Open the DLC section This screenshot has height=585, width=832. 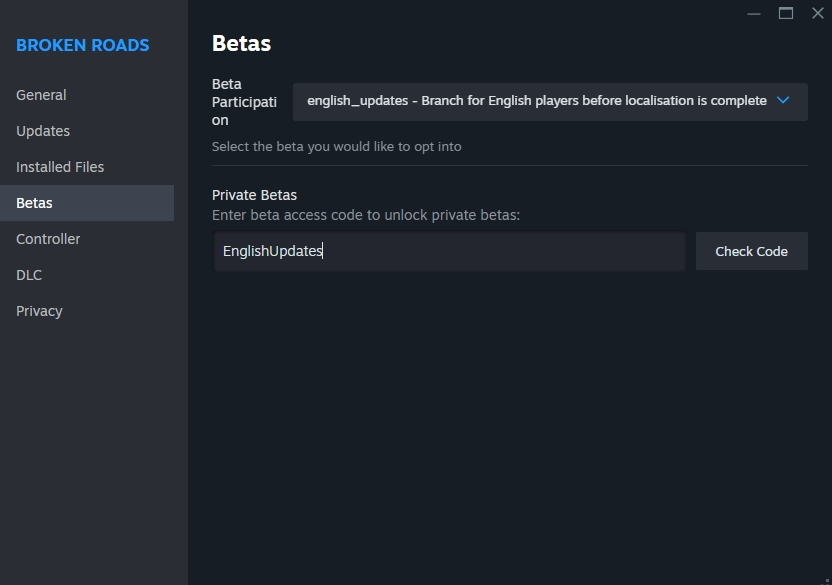pos(87,276)
